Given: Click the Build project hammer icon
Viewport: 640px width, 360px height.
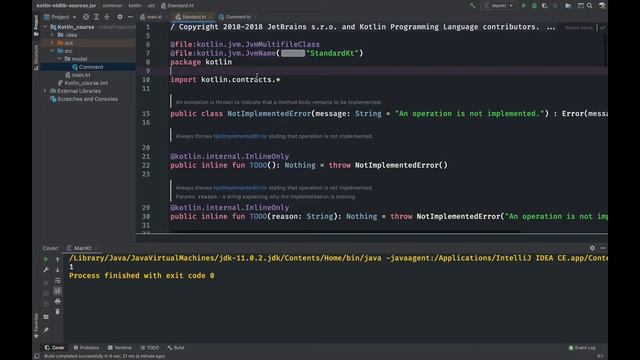Looking at the screenshot, I should click(x=472, y=6).
